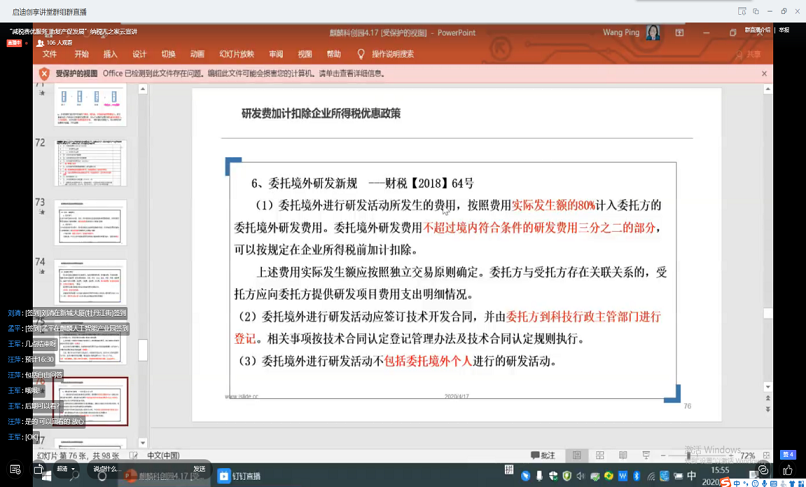Click the thumbnail panel scrollbar thumb
806x487 pixels.
pyautogui.click(x=143, y=350)
